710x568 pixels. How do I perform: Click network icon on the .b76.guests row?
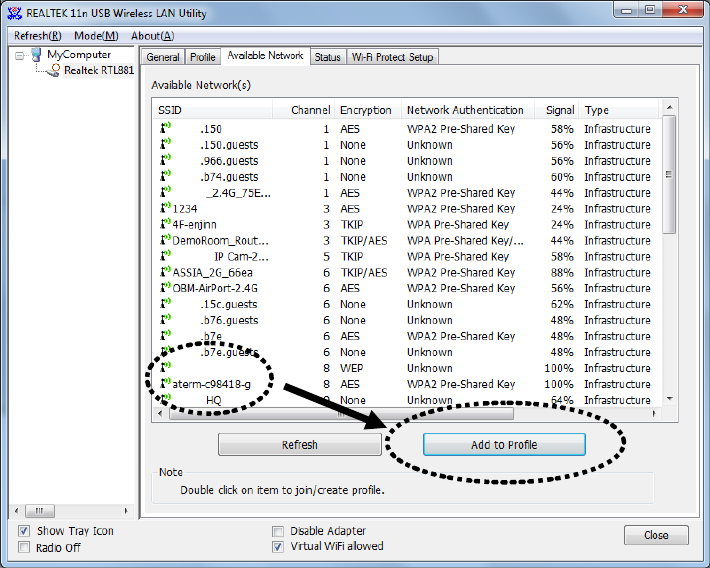[x=166, y=319]
